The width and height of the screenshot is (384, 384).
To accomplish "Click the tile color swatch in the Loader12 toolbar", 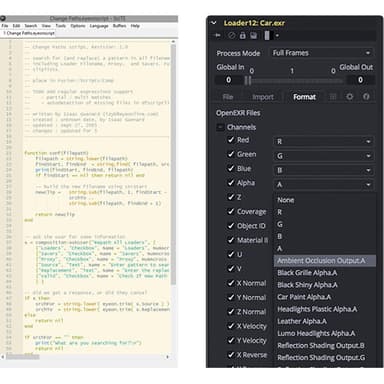I will pyautogui.click(x=267, y=35).
